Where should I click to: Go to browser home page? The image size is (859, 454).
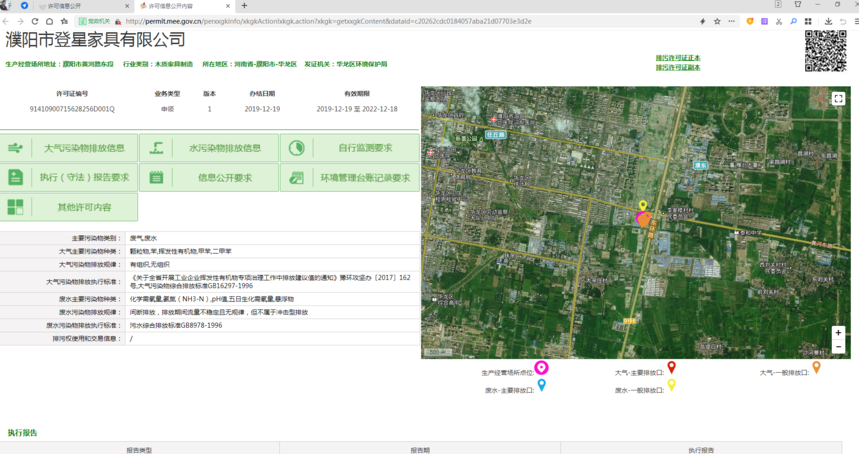[49, 21]
